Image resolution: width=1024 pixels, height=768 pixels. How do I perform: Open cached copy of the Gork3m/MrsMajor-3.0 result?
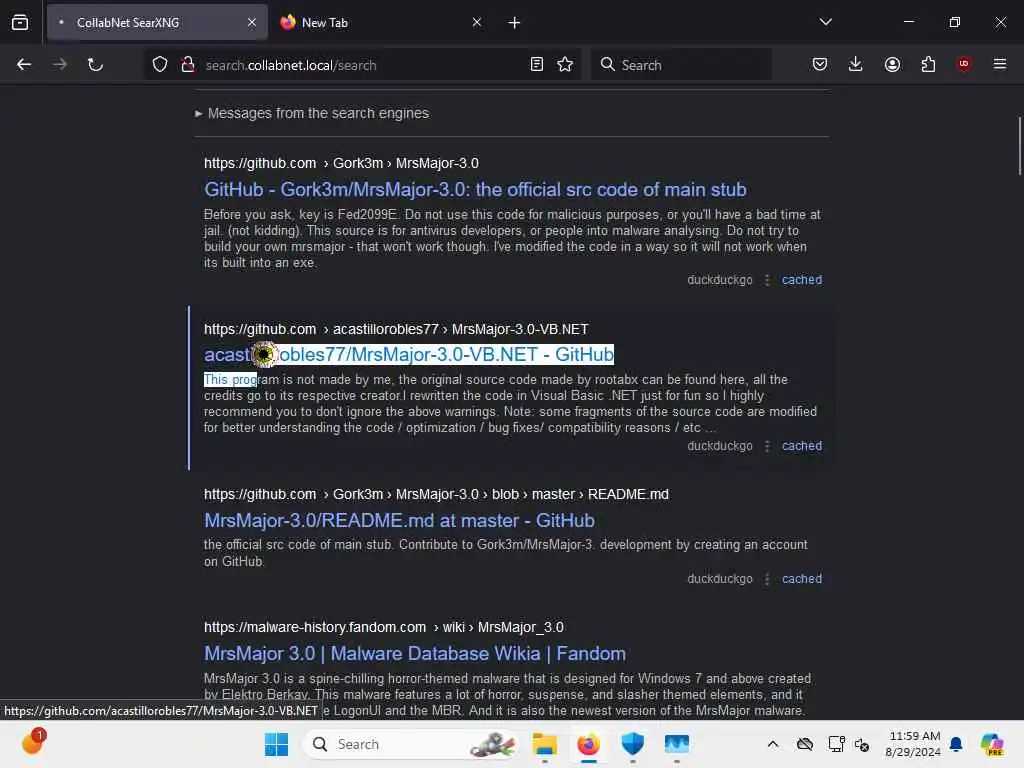[801, 280]
